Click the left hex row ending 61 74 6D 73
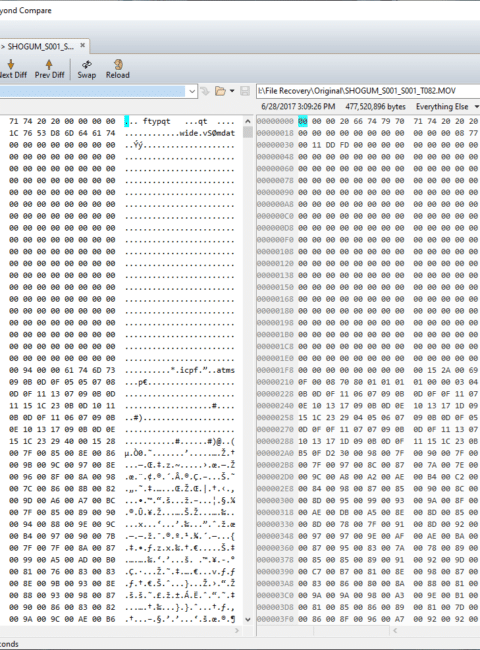Screen dimensions: 480x650 pyautogui.click(x=62, y=370)
